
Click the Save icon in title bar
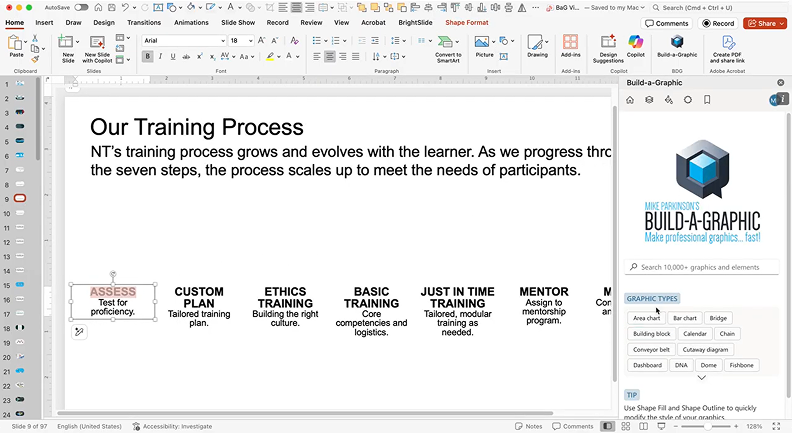[x=112, y=8]
